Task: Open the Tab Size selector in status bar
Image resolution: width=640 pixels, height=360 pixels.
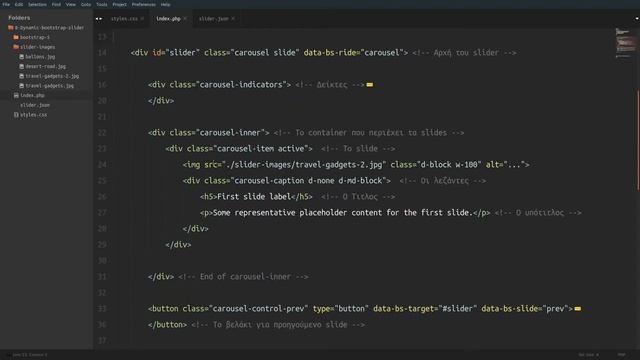Action: 588,355
